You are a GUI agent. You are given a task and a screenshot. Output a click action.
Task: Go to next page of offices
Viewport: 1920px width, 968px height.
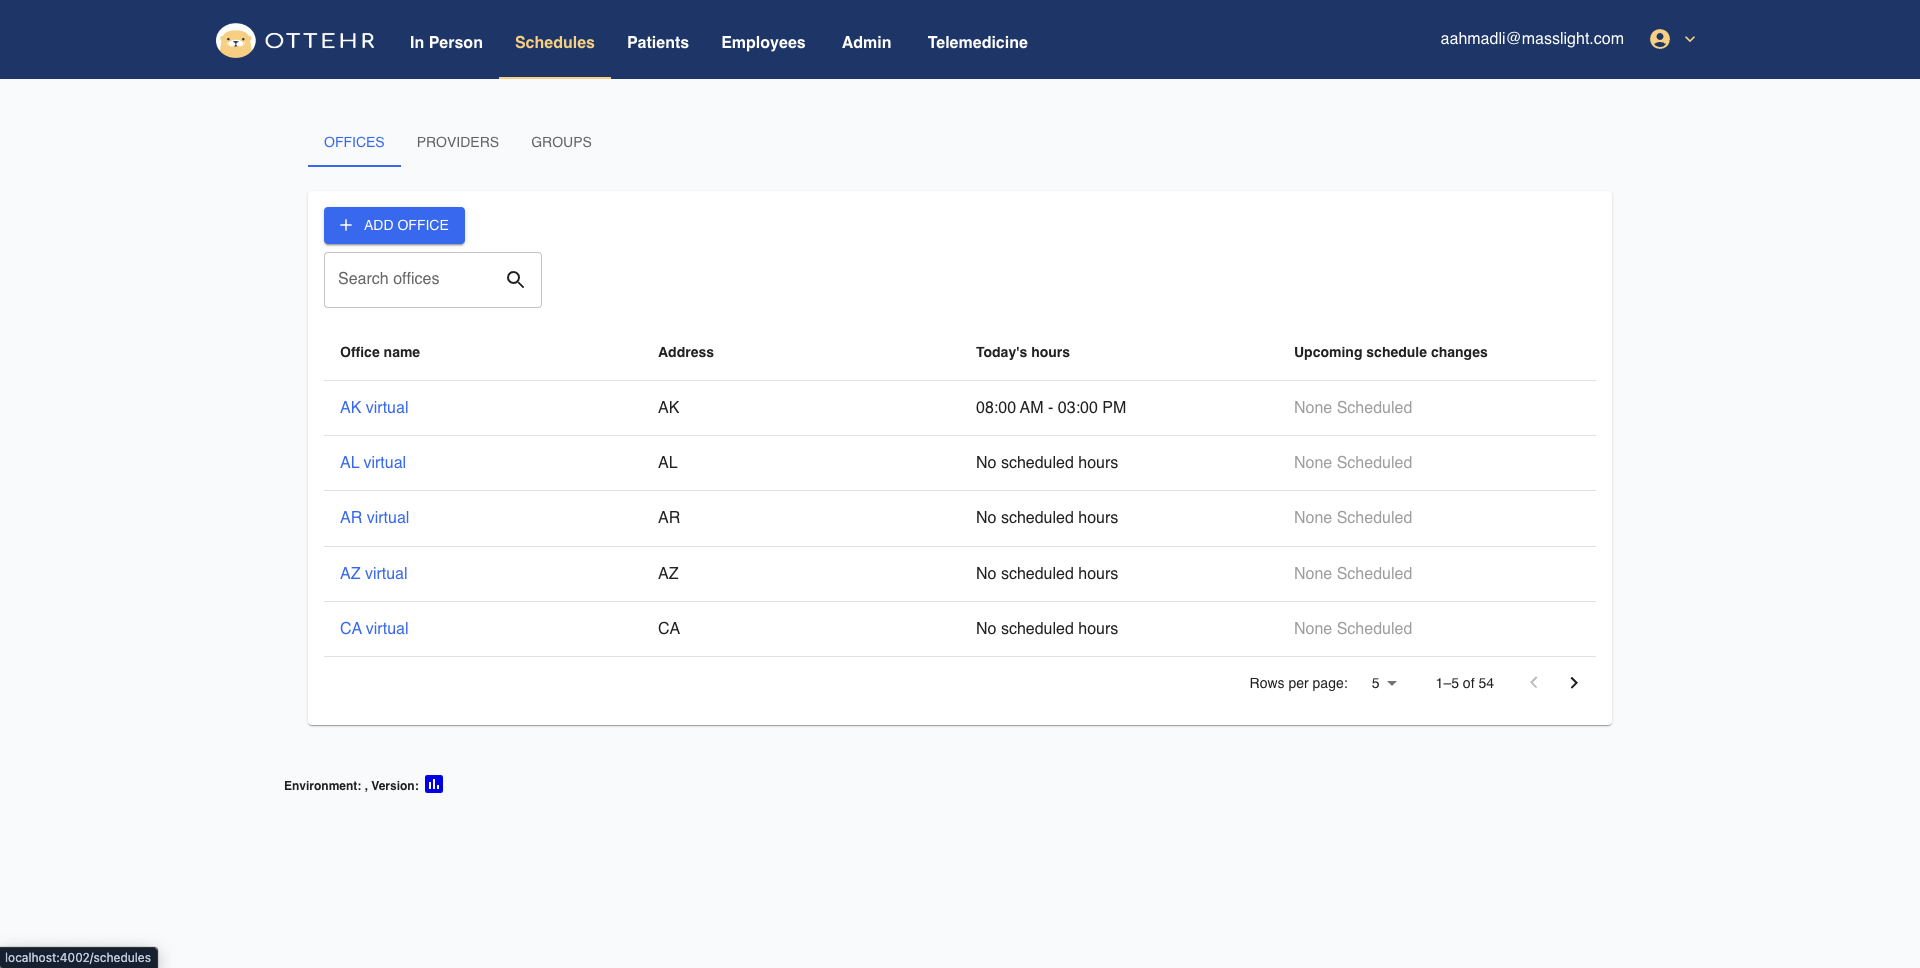coord(1574,683)
